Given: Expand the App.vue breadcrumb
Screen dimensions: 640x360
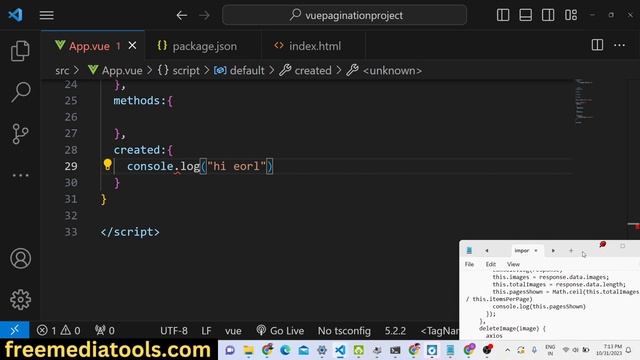Looking at the screenshot, I should pos(116,71).
